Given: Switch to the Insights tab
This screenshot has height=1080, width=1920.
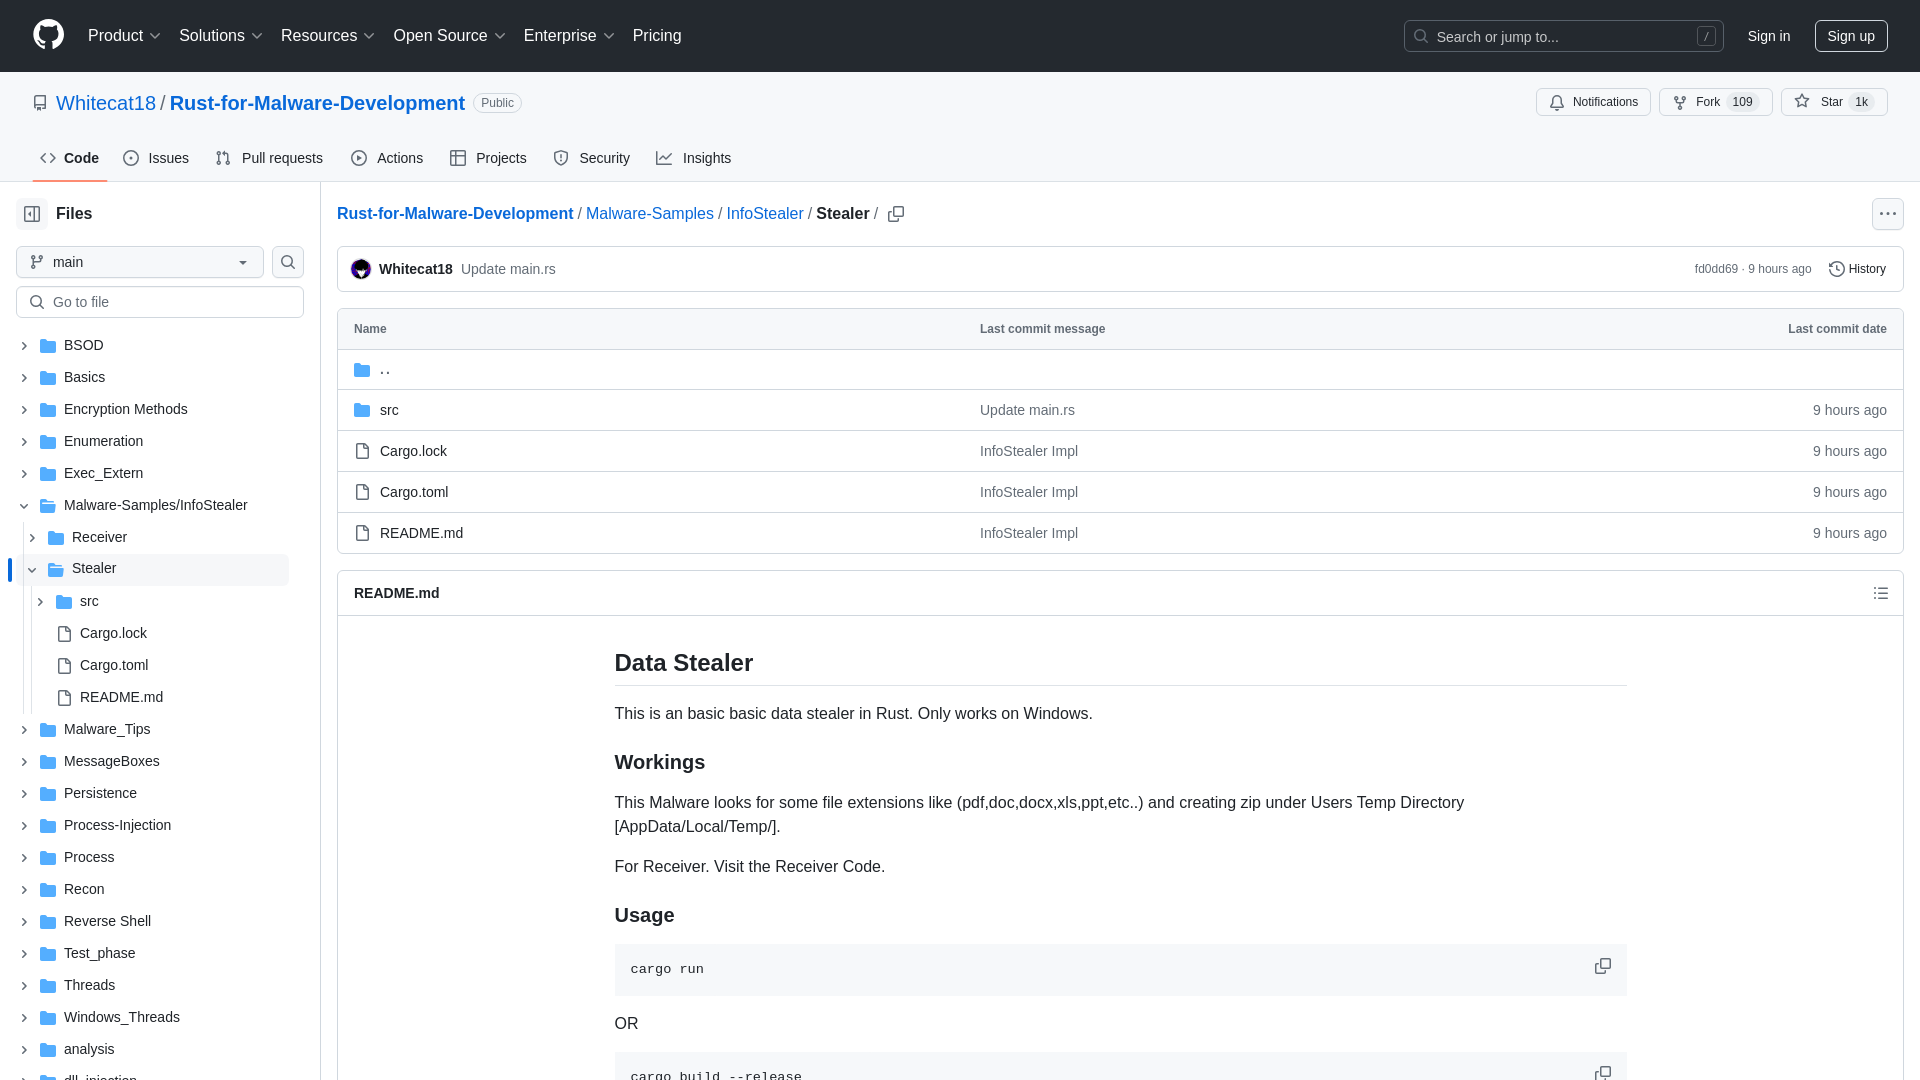Looking at the screenshot, I should click(693, 158).
